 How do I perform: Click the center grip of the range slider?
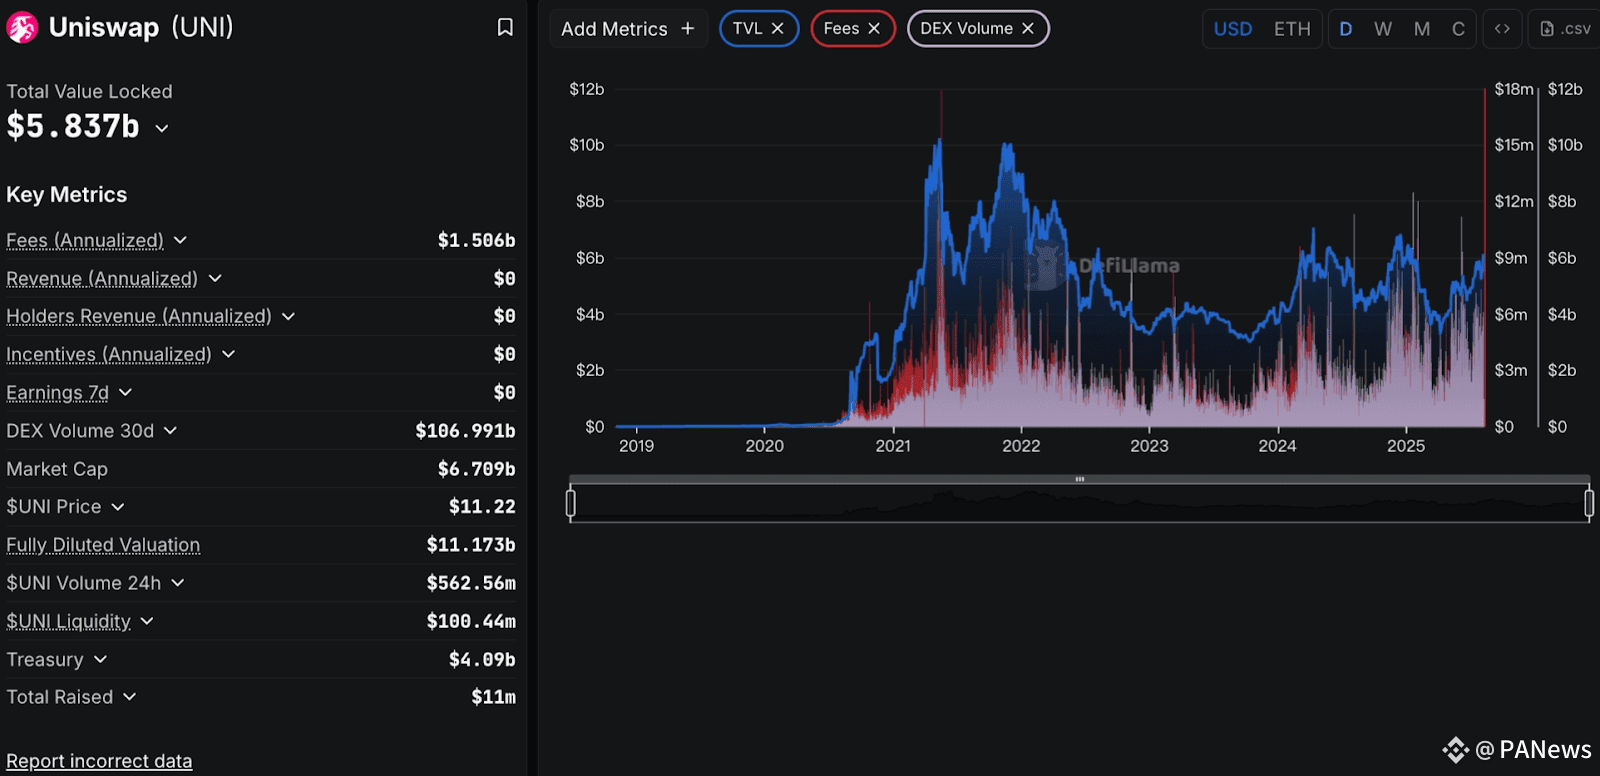pos(1080,479)
